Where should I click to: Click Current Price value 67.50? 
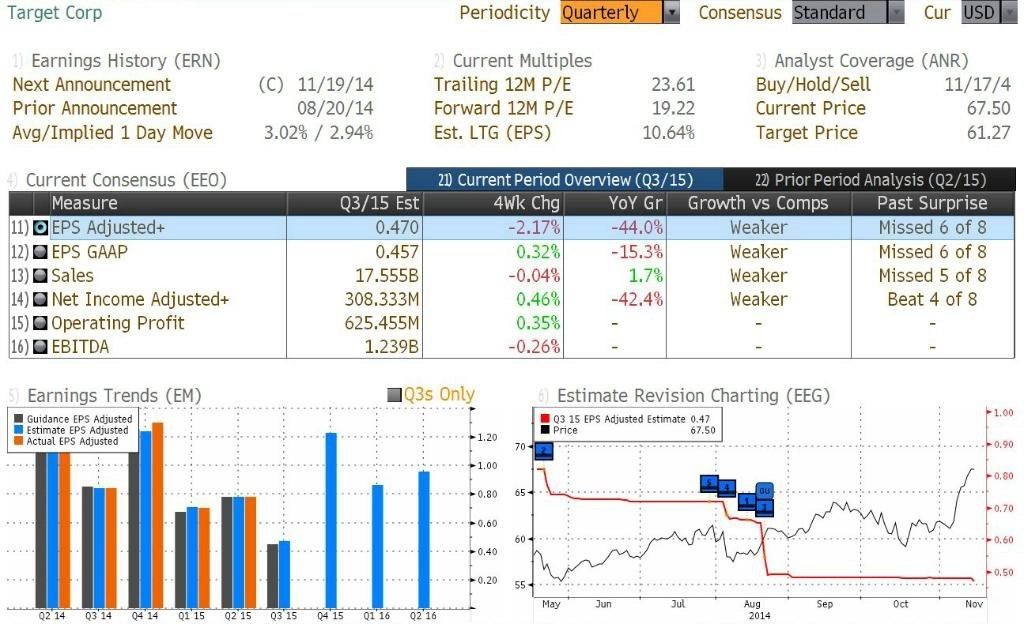tap(989, 108)
